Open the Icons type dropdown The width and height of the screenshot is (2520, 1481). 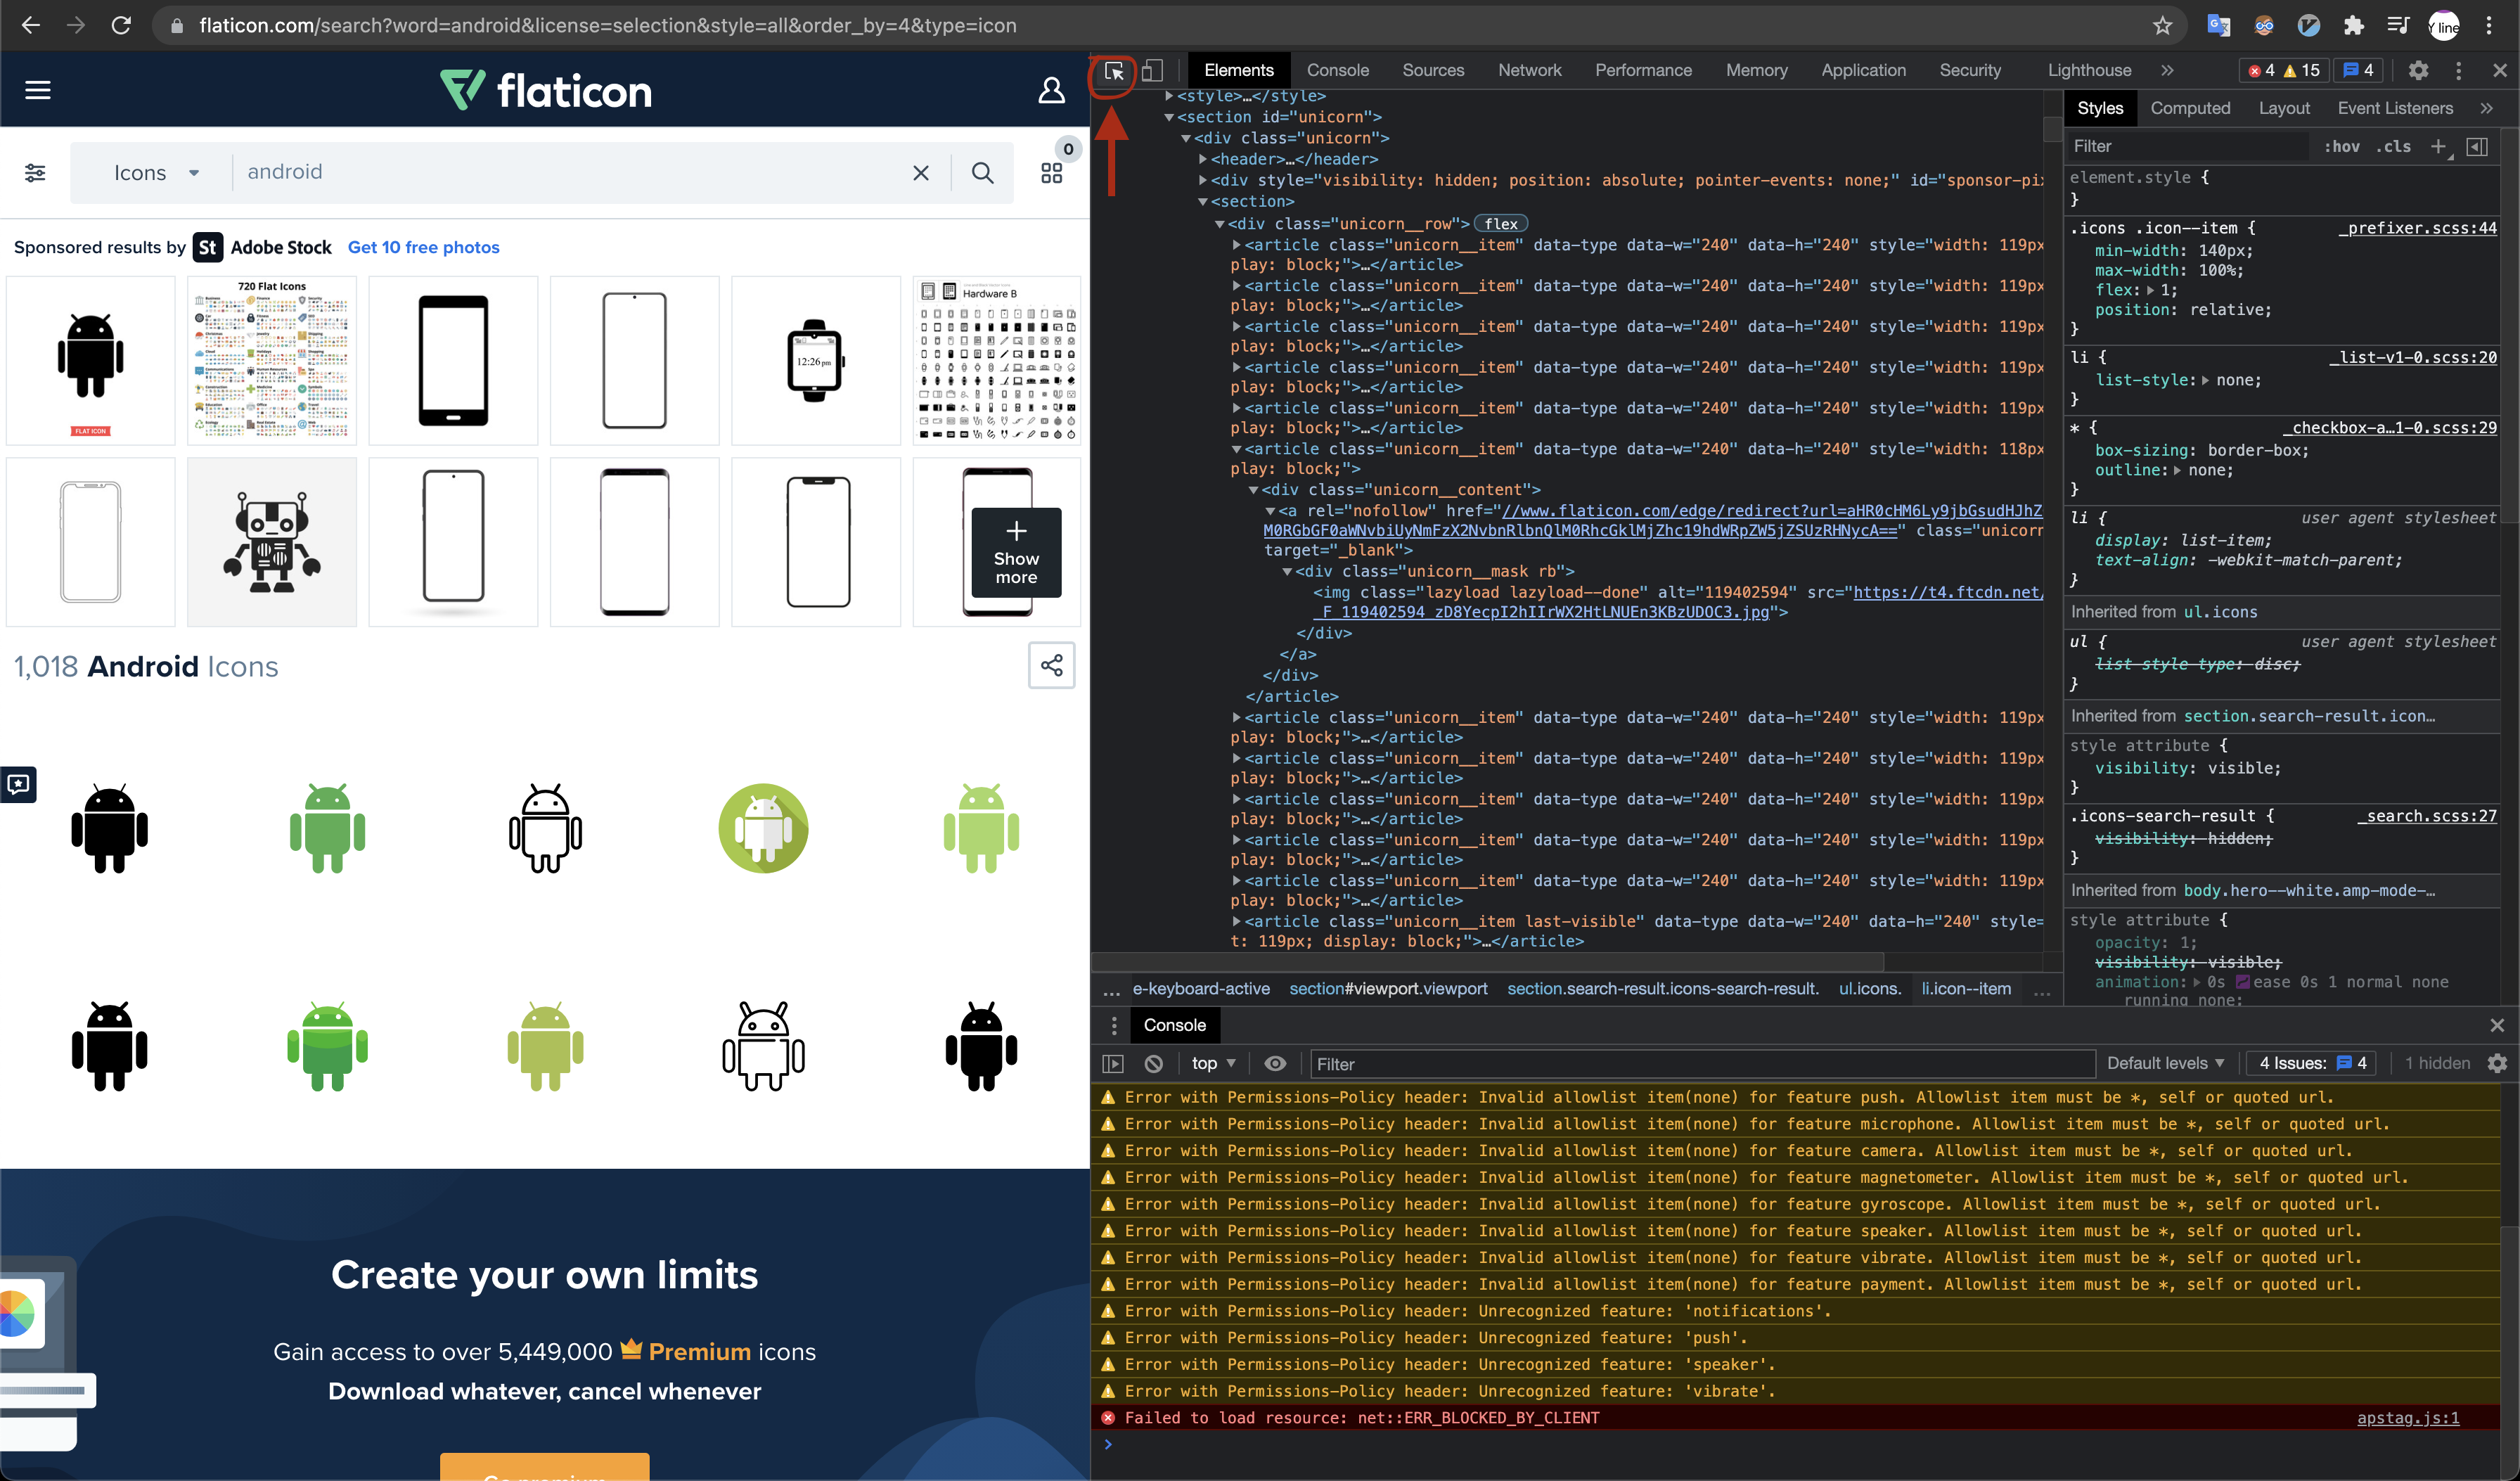[x=155, y=173]
